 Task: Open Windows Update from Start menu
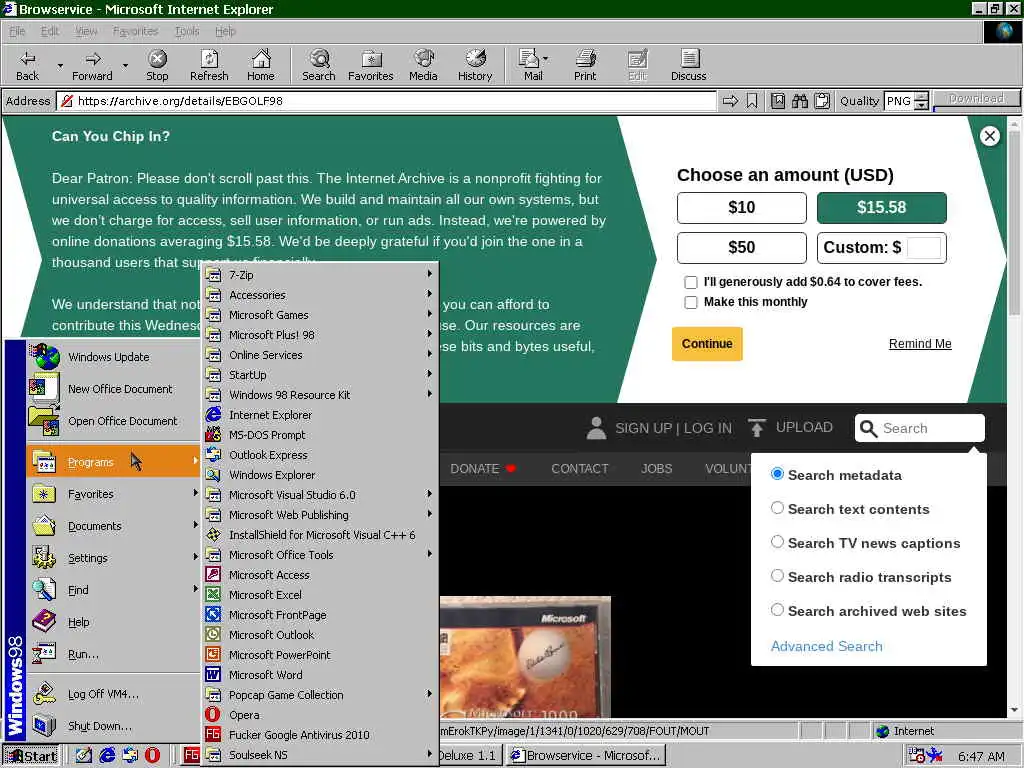(114, 357)
